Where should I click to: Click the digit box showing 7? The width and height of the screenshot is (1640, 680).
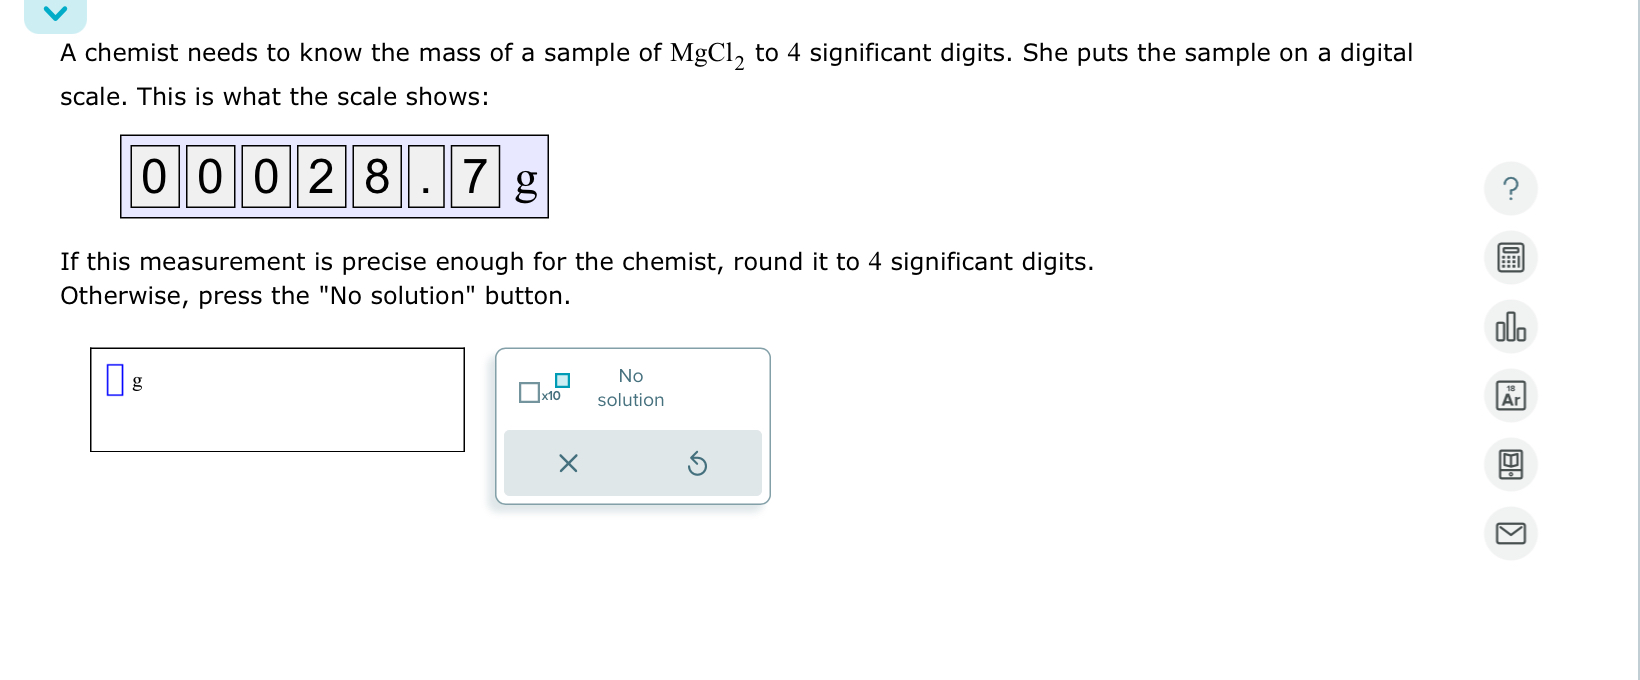pyautogui.click(x=474, y=175)
